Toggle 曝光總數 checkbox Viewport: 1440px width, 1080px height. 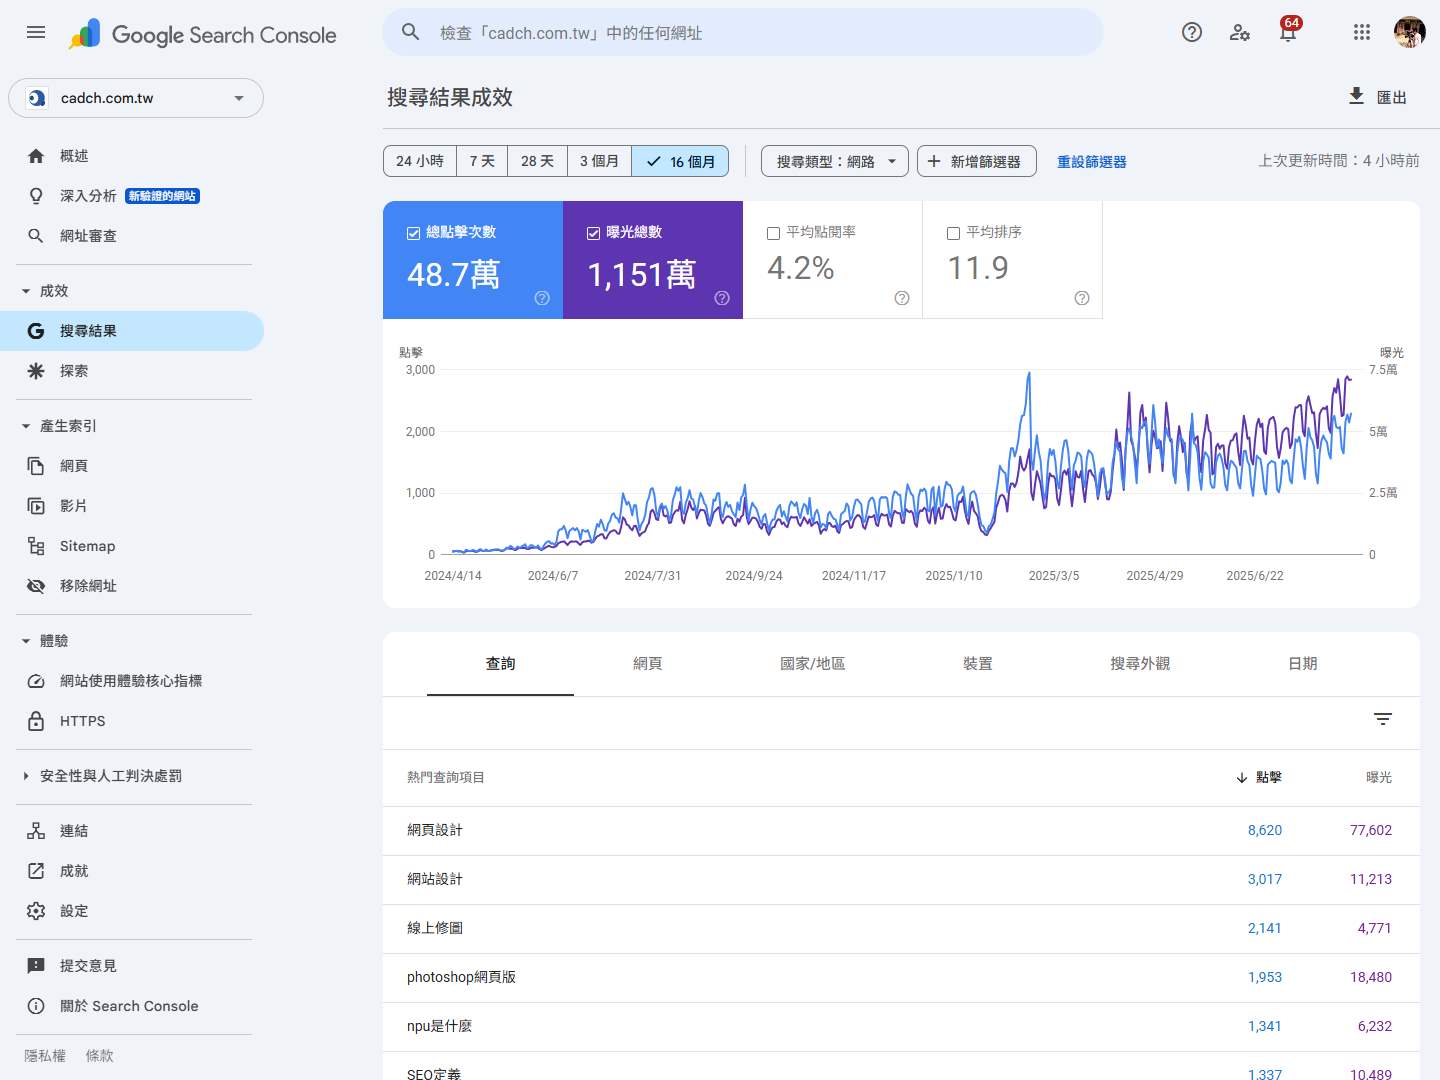[593, 233]
